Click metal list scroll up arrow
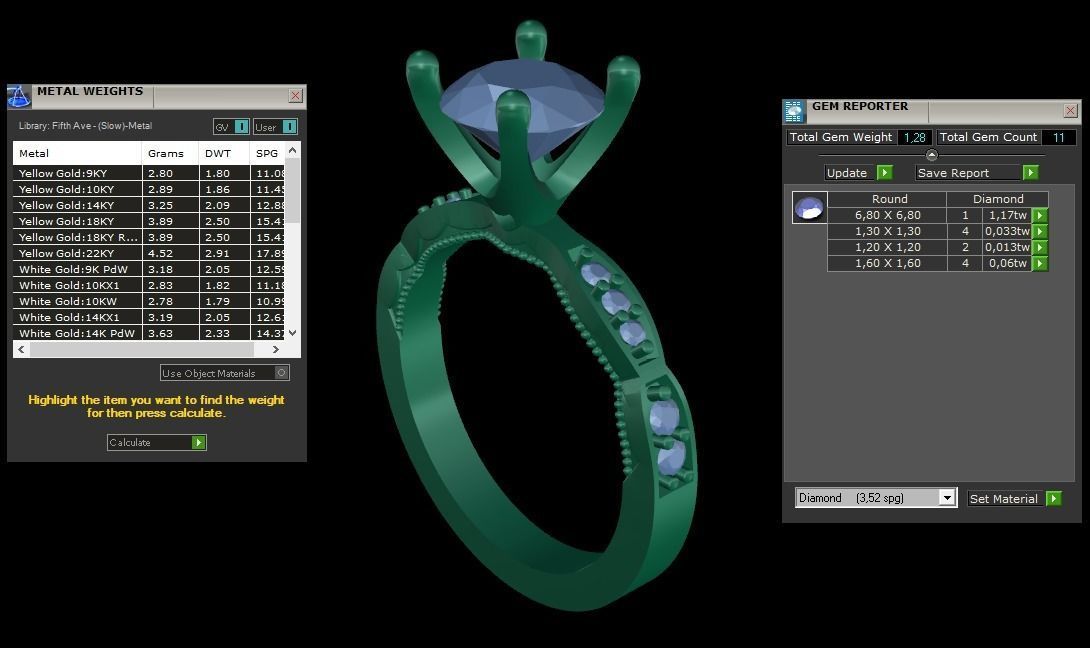Screen dimensions: 1090x648 [293, 150]
